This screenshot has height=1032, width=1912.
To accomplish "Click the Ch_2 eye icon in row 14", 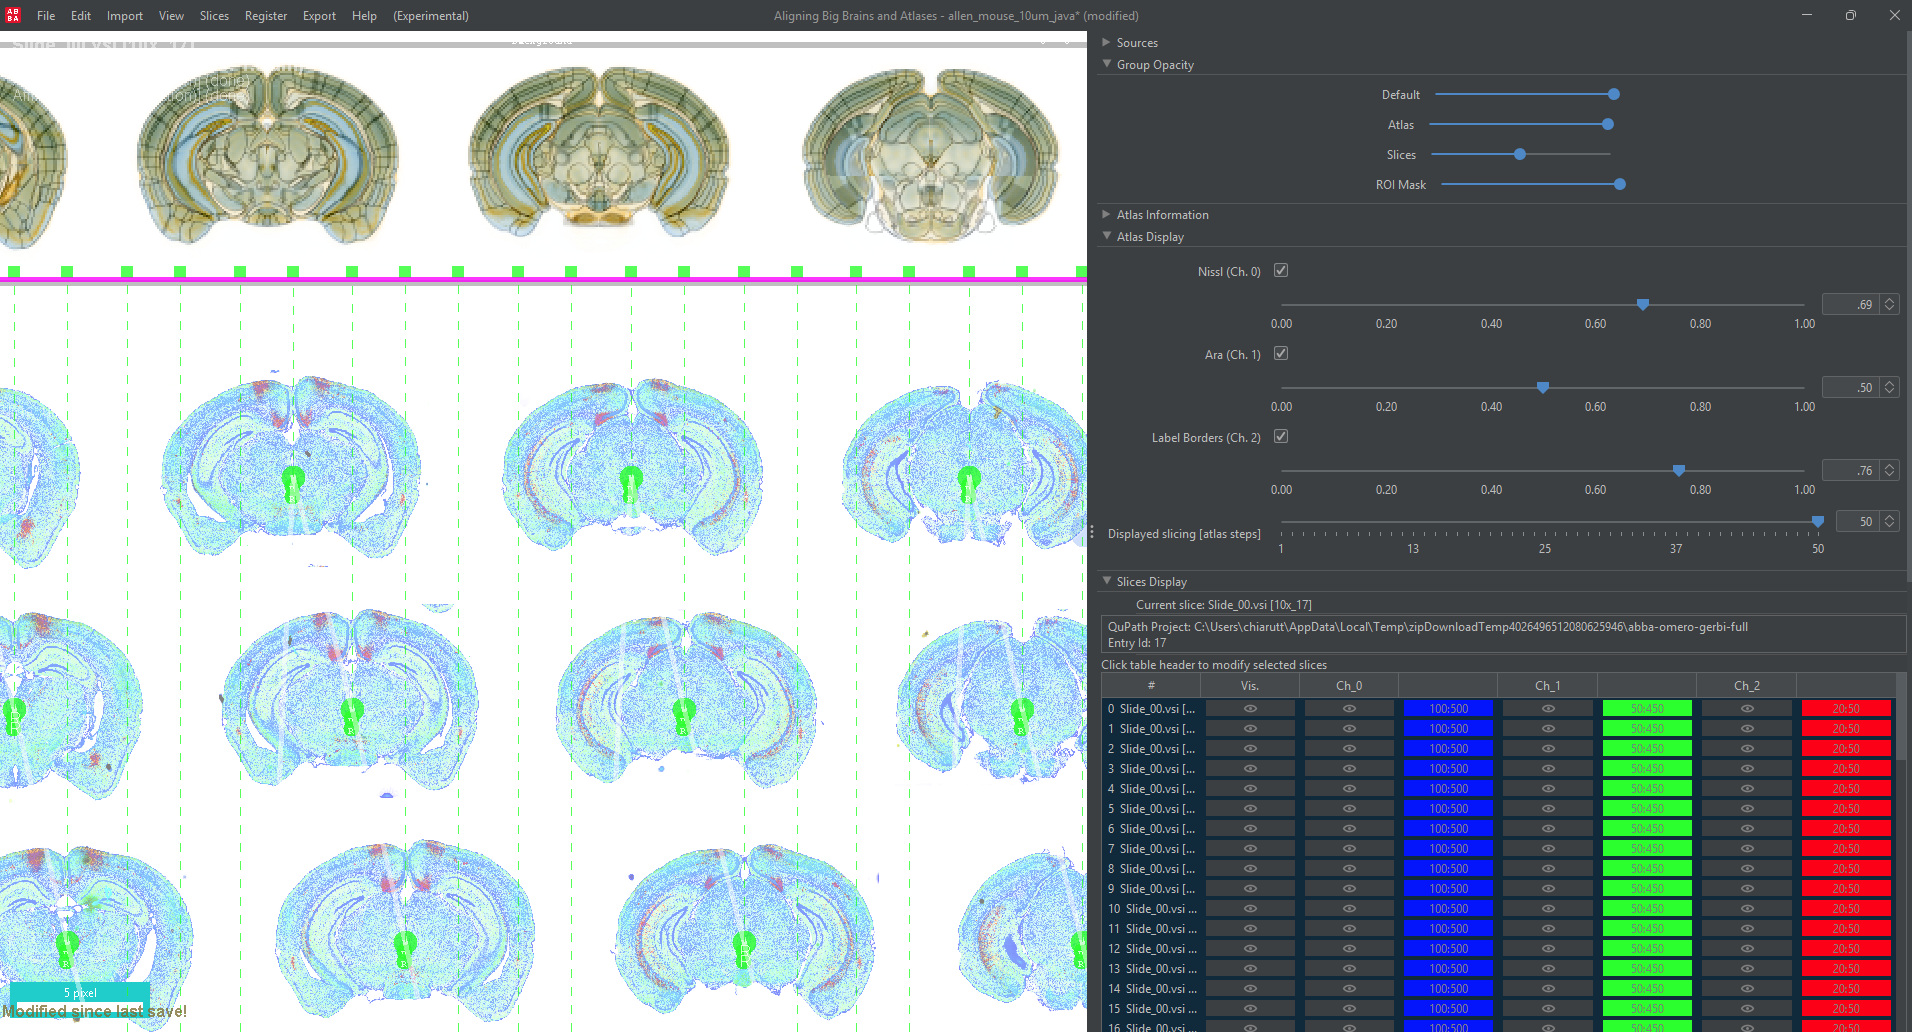I will 1746,988.
